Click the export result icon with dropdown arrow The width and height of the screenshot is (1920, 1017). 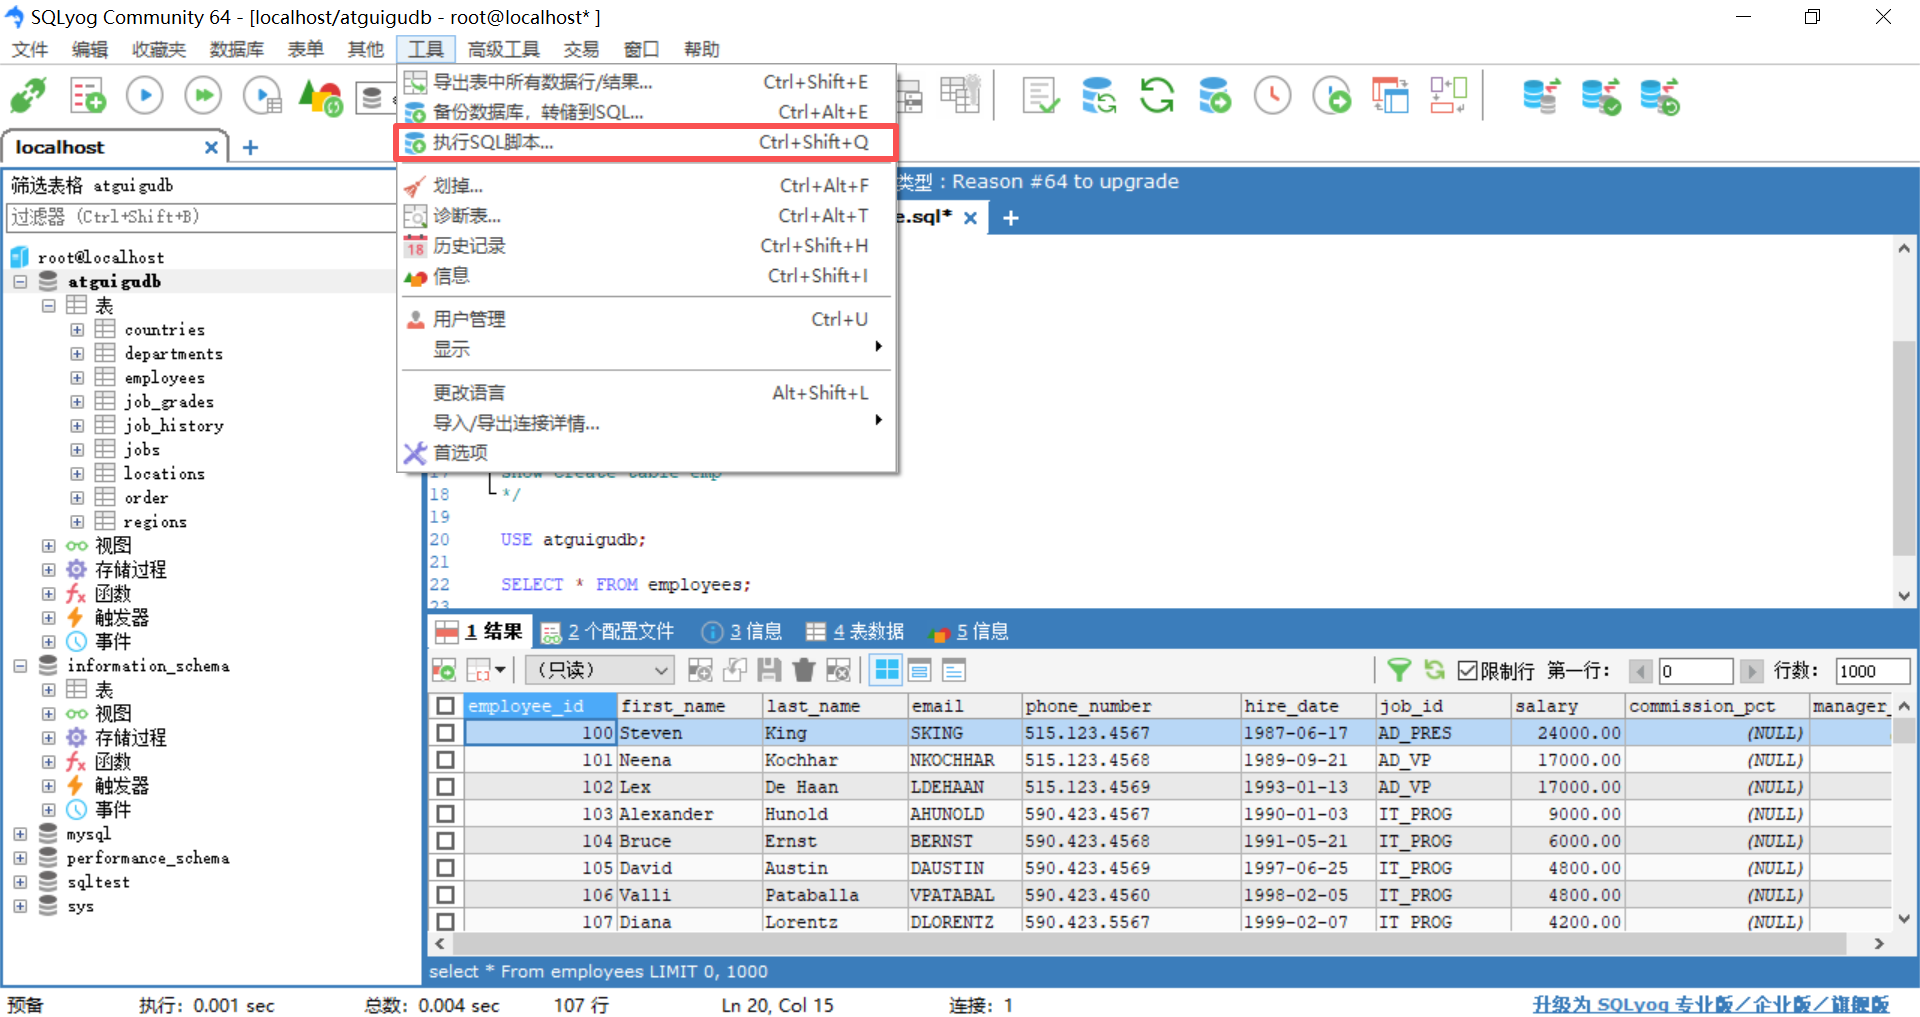coord(486,670)
